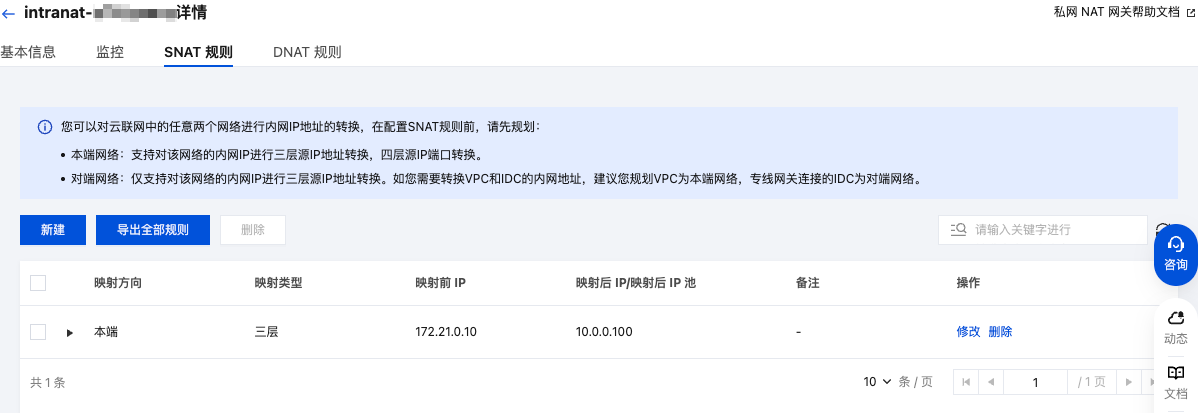This screenshot has height=413, width=1198.
Task: Open the 基本信息 tab
Action: (28, 52)
